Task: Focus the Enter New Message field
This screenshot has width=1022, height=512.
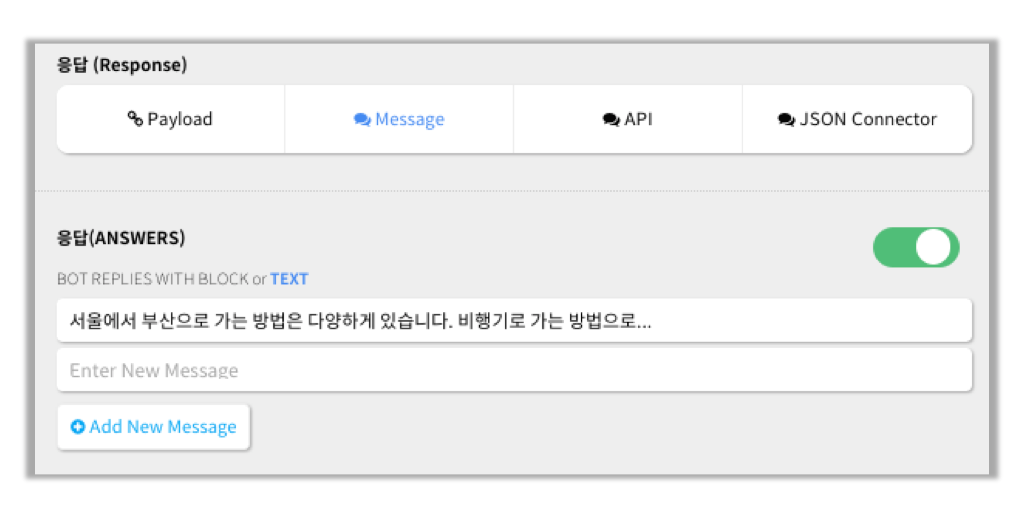Action: tap(514, 370)
